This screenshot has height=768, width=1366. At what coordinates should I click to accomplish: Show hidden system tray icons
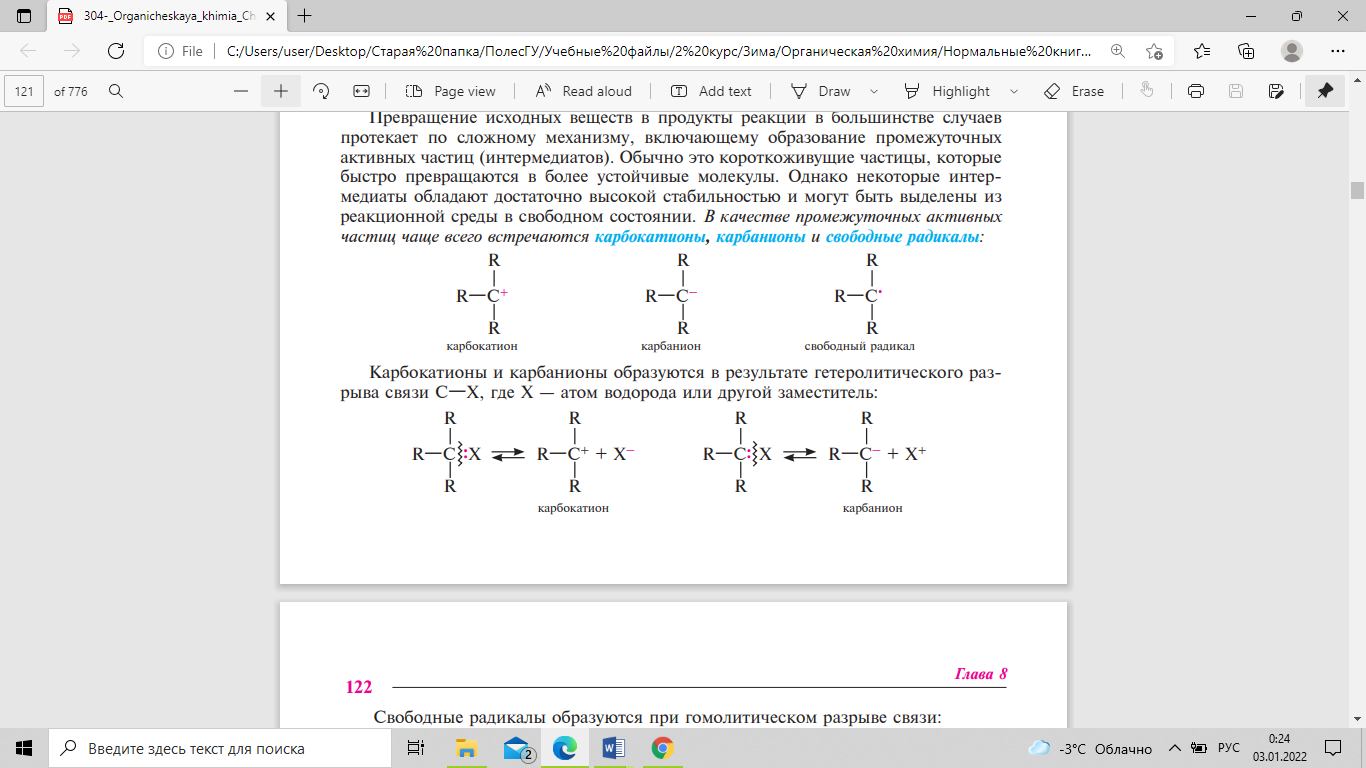pyautogui.click(x=1173, y=748)
